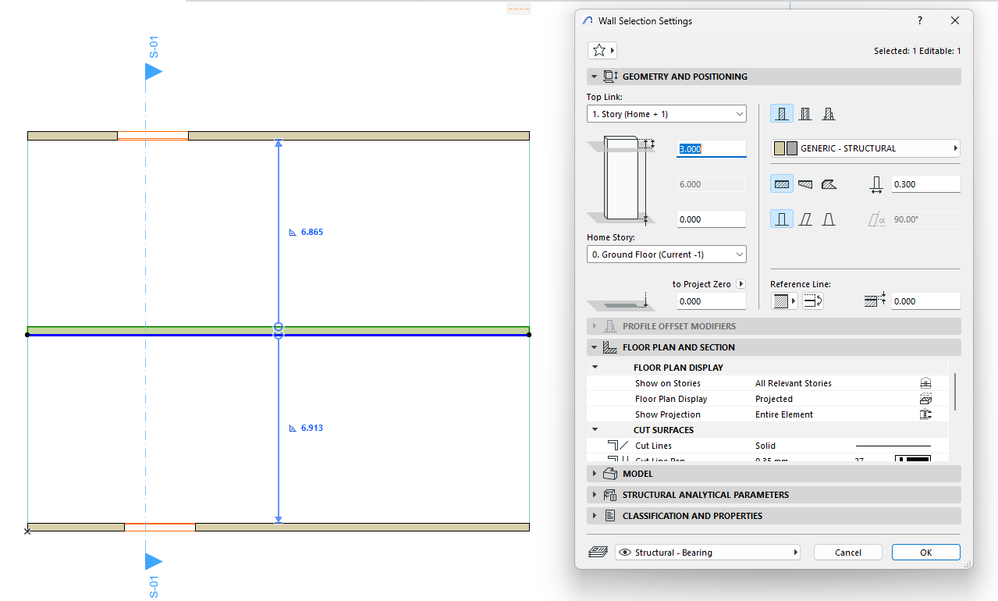
Task: Click Floor Plan Display row icon
Action: (925, 399)
